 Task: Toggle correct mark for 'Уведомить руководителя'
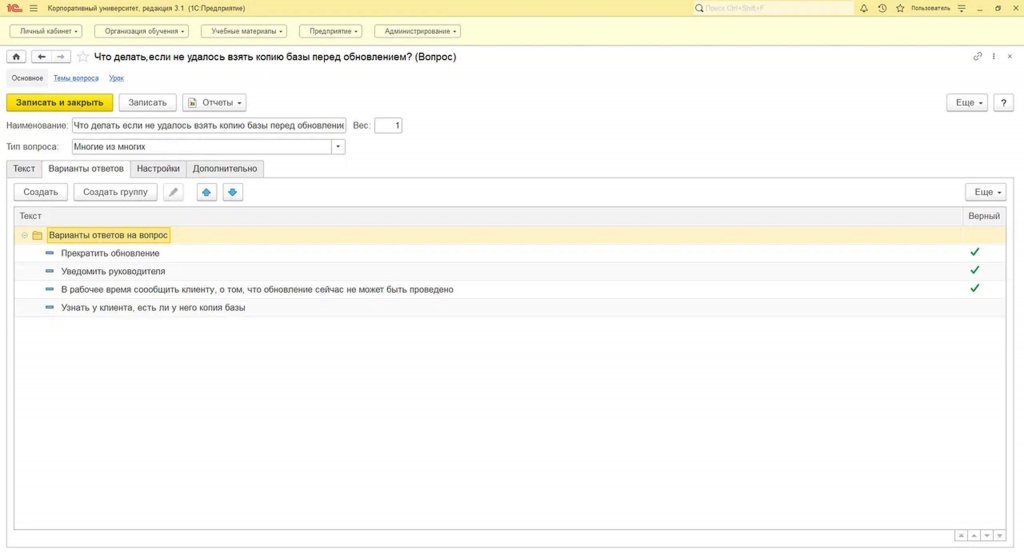(x=974, y=270)
